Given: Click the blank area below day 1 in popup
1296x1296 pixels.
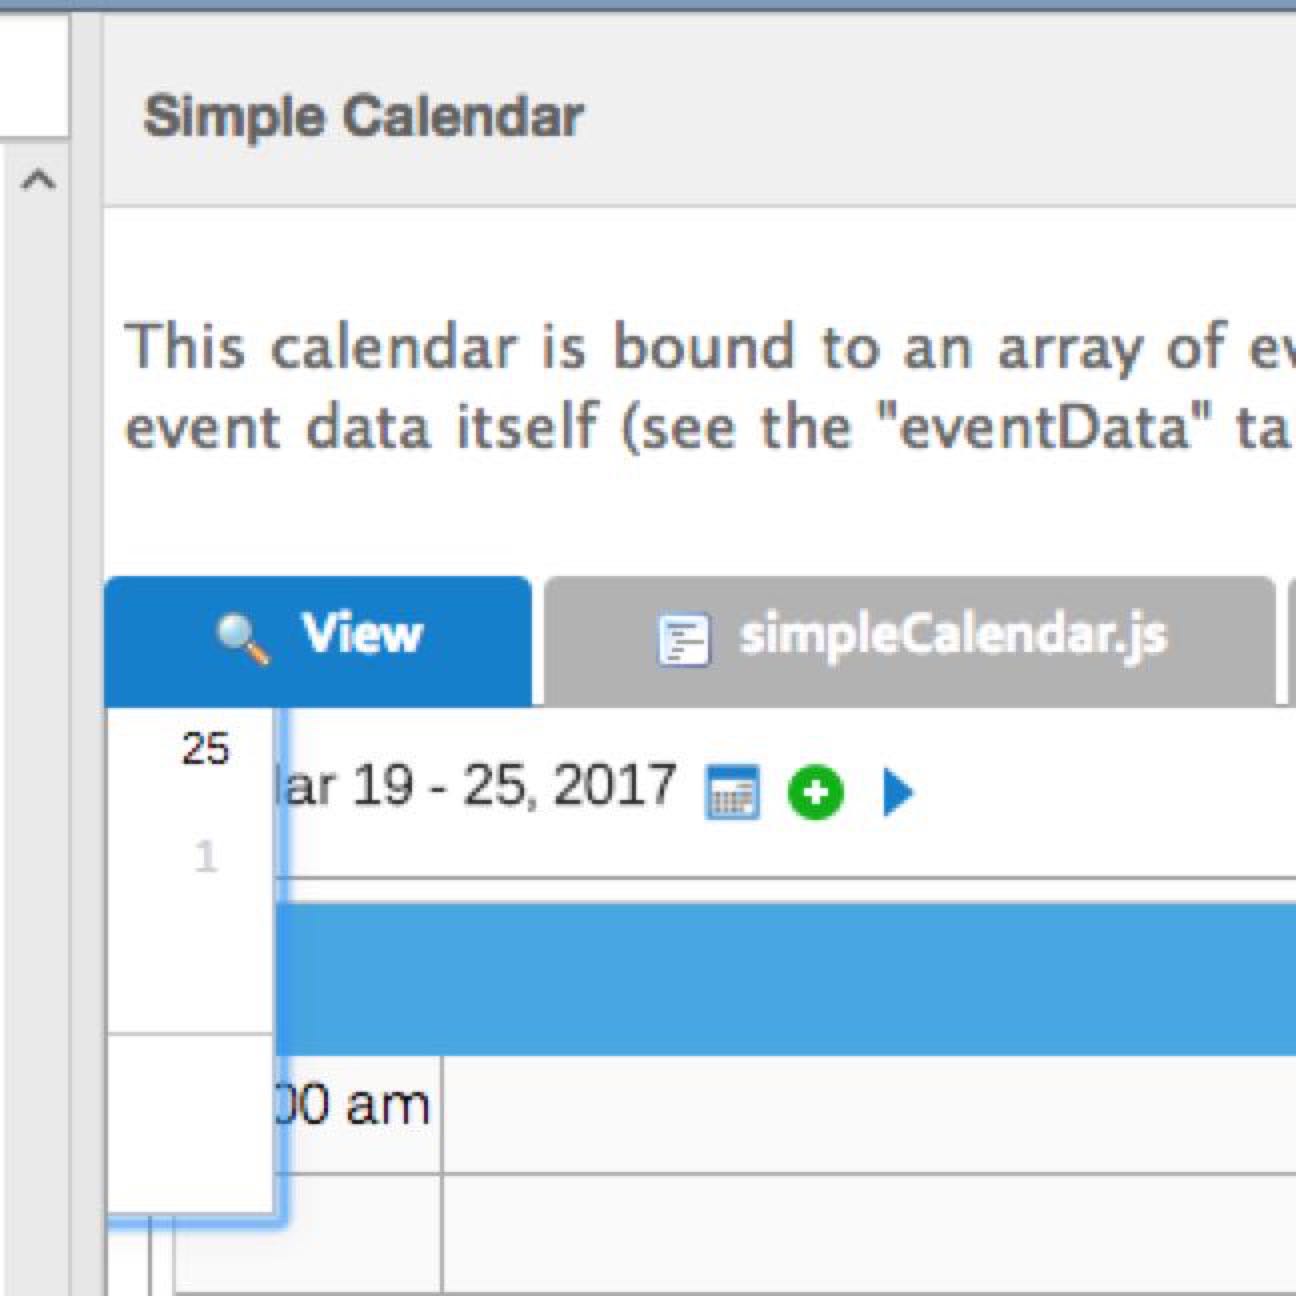Looking at the screenshot, I should click(190, 960).
